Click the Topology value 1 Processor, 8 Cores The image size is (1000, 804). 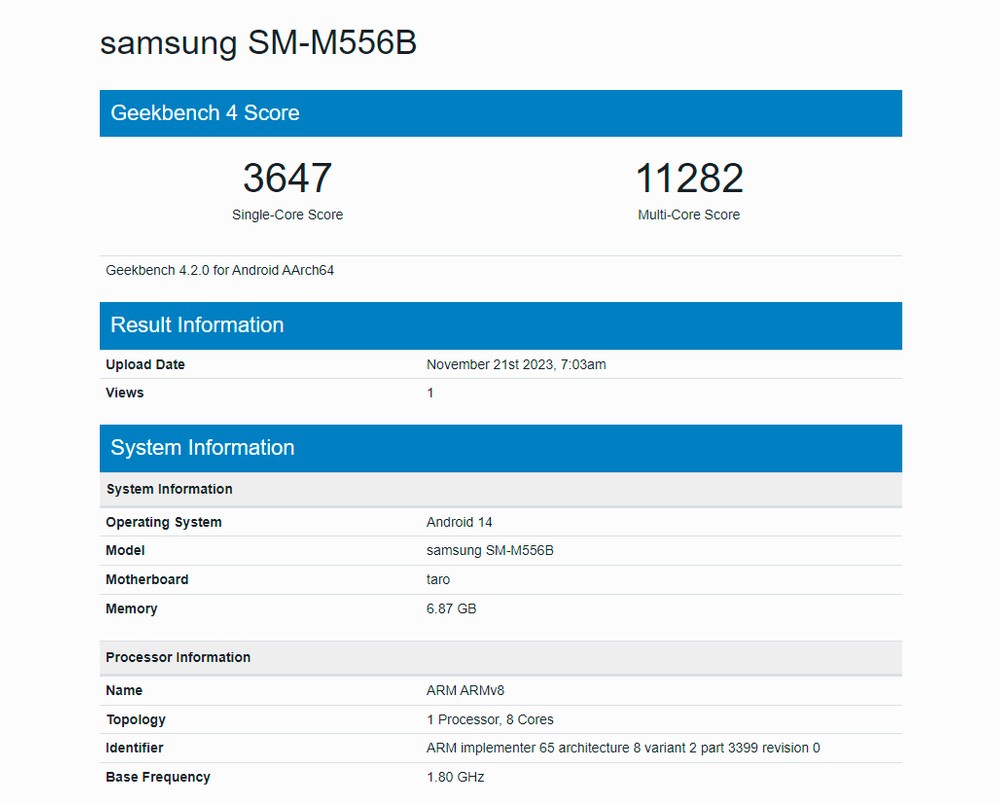coord(489,719)
